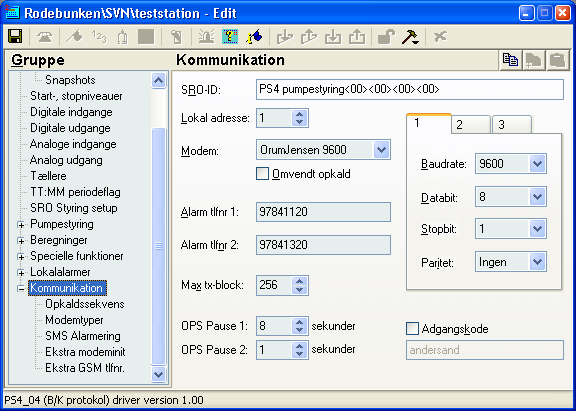This screenshot has width=576, height=411.
Task: Select SRO Styring setup tree item
Action: 74,208
